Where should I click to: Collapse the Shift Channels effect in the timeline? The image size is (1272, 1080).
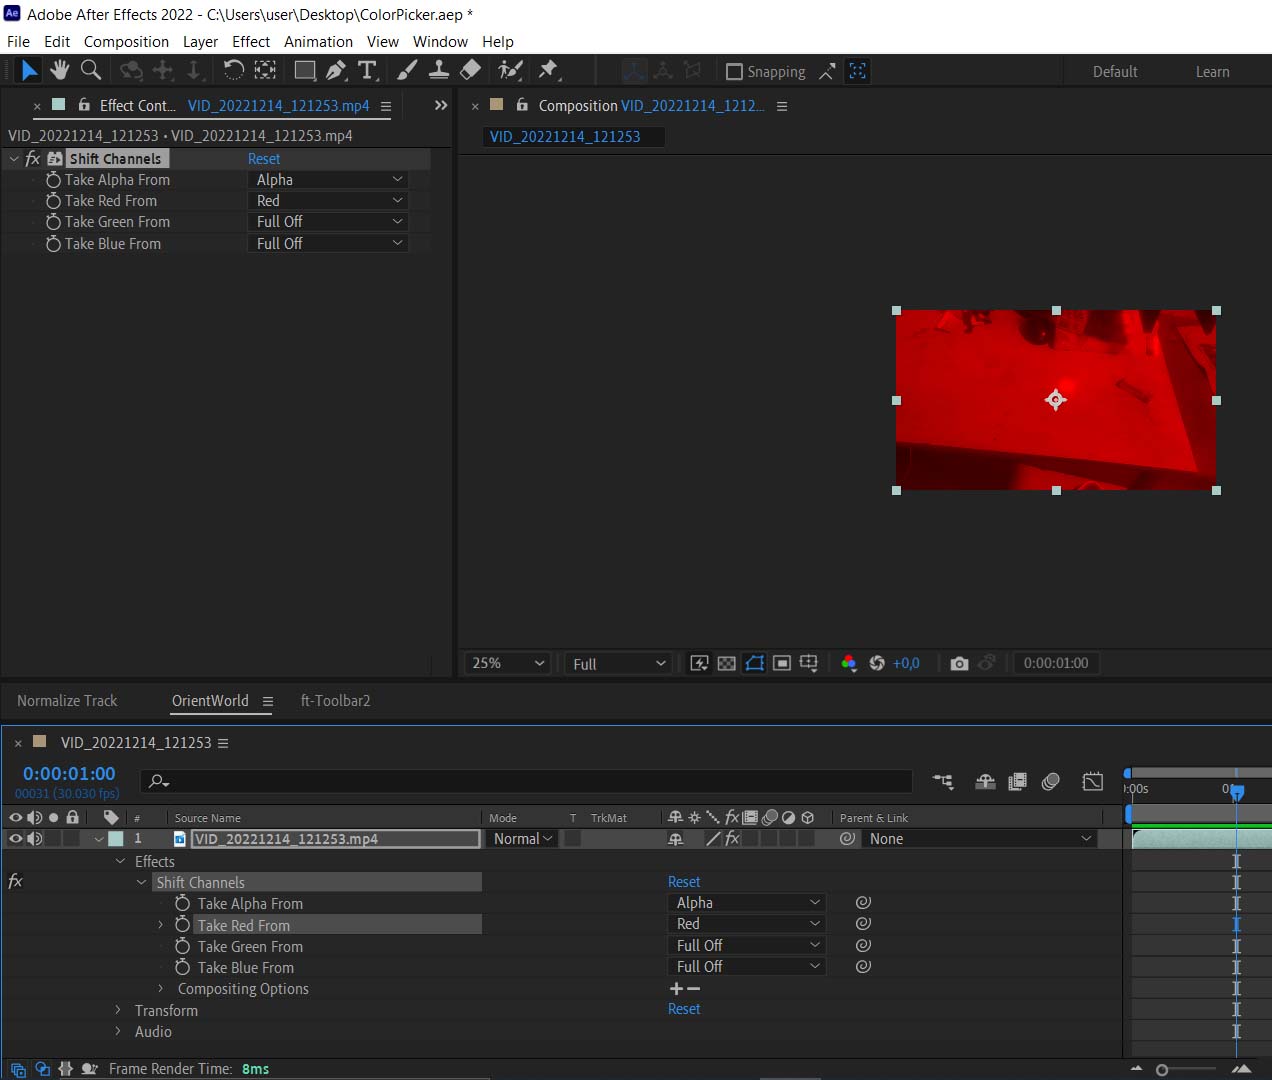click(141, 882)
